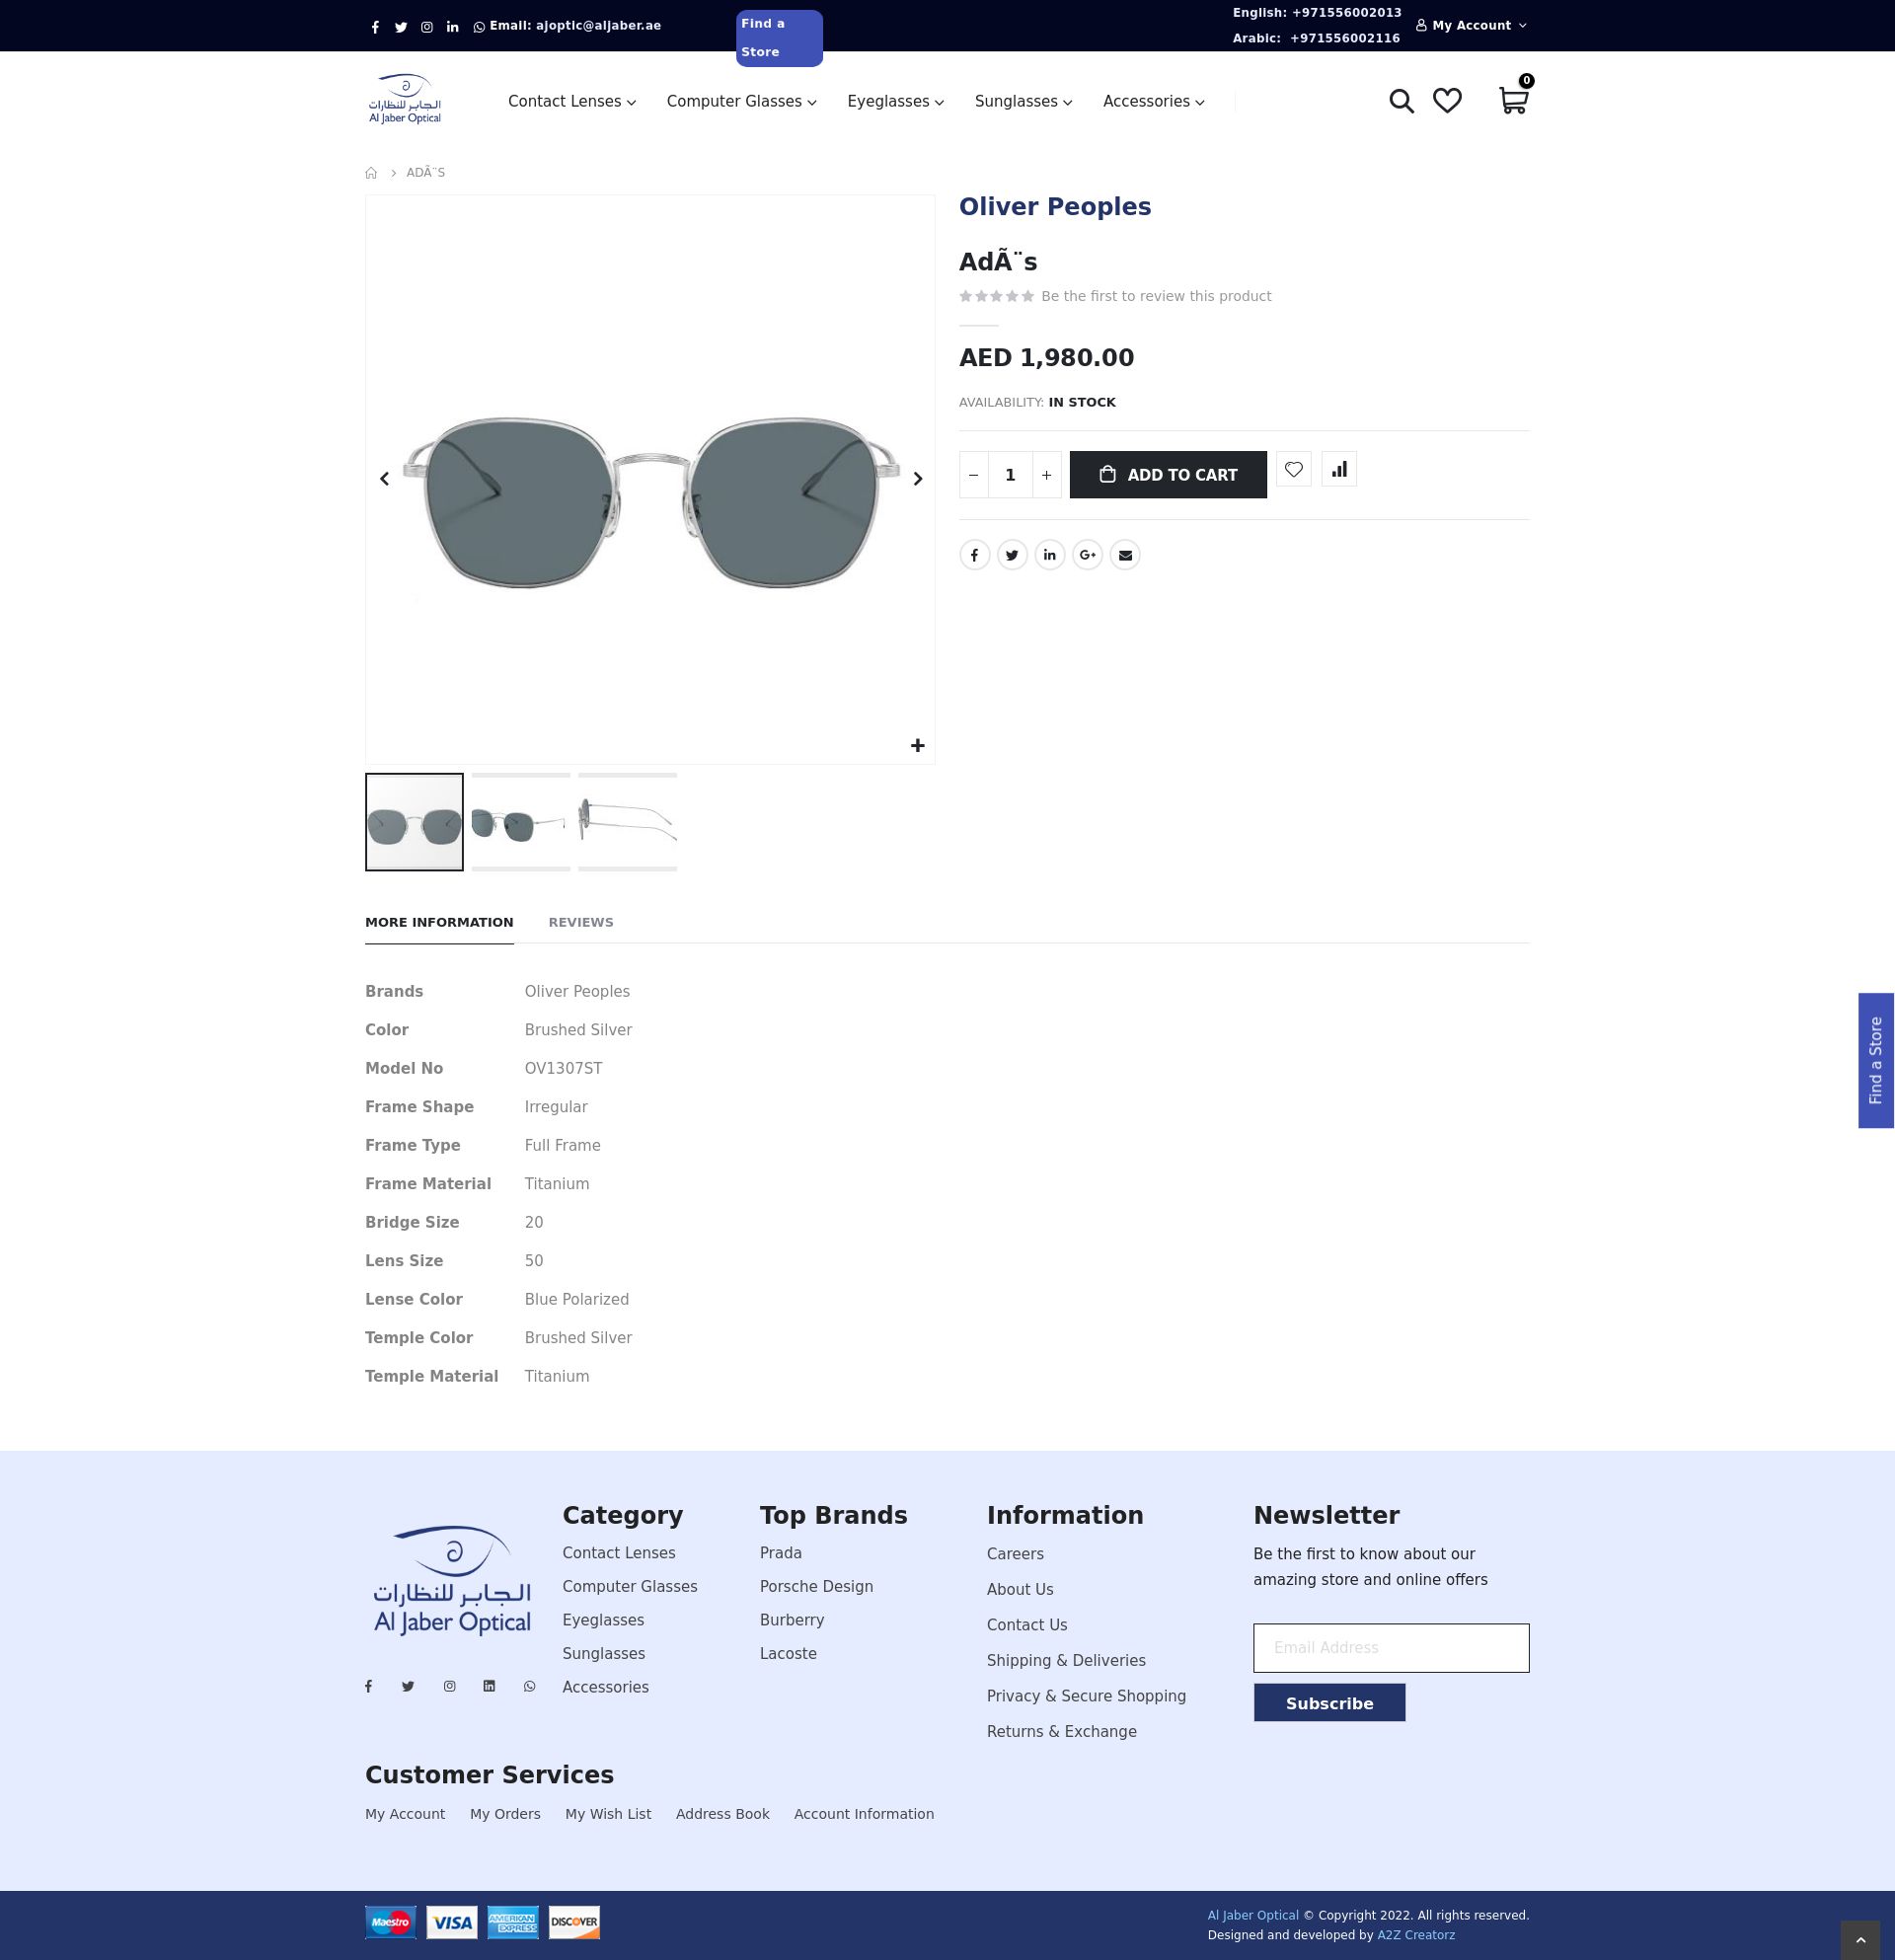Viewport: 1895px width, 1960px height.
Task: Open the wishlist heart icon in header
Action: [x=1447, y=101]
